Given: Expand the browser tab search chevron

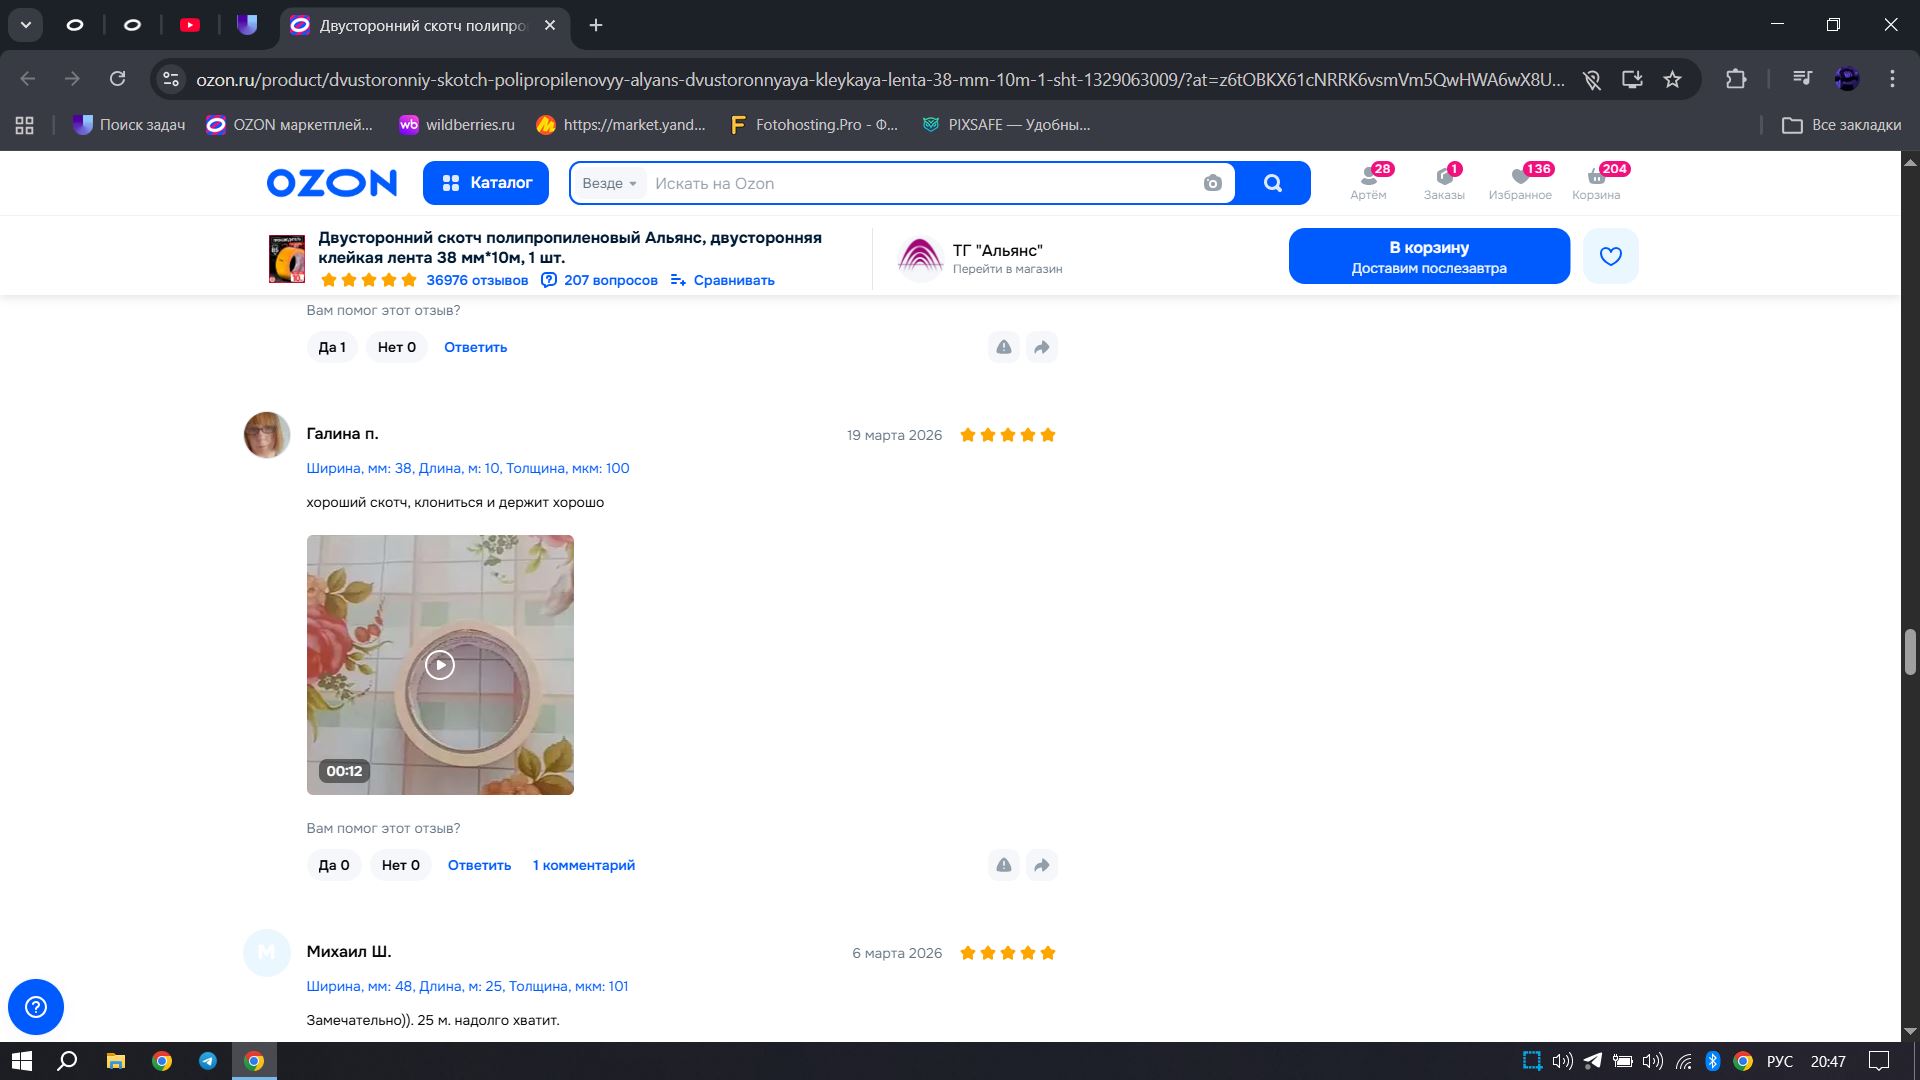Looking at the screenshot, I should [26, 25].
